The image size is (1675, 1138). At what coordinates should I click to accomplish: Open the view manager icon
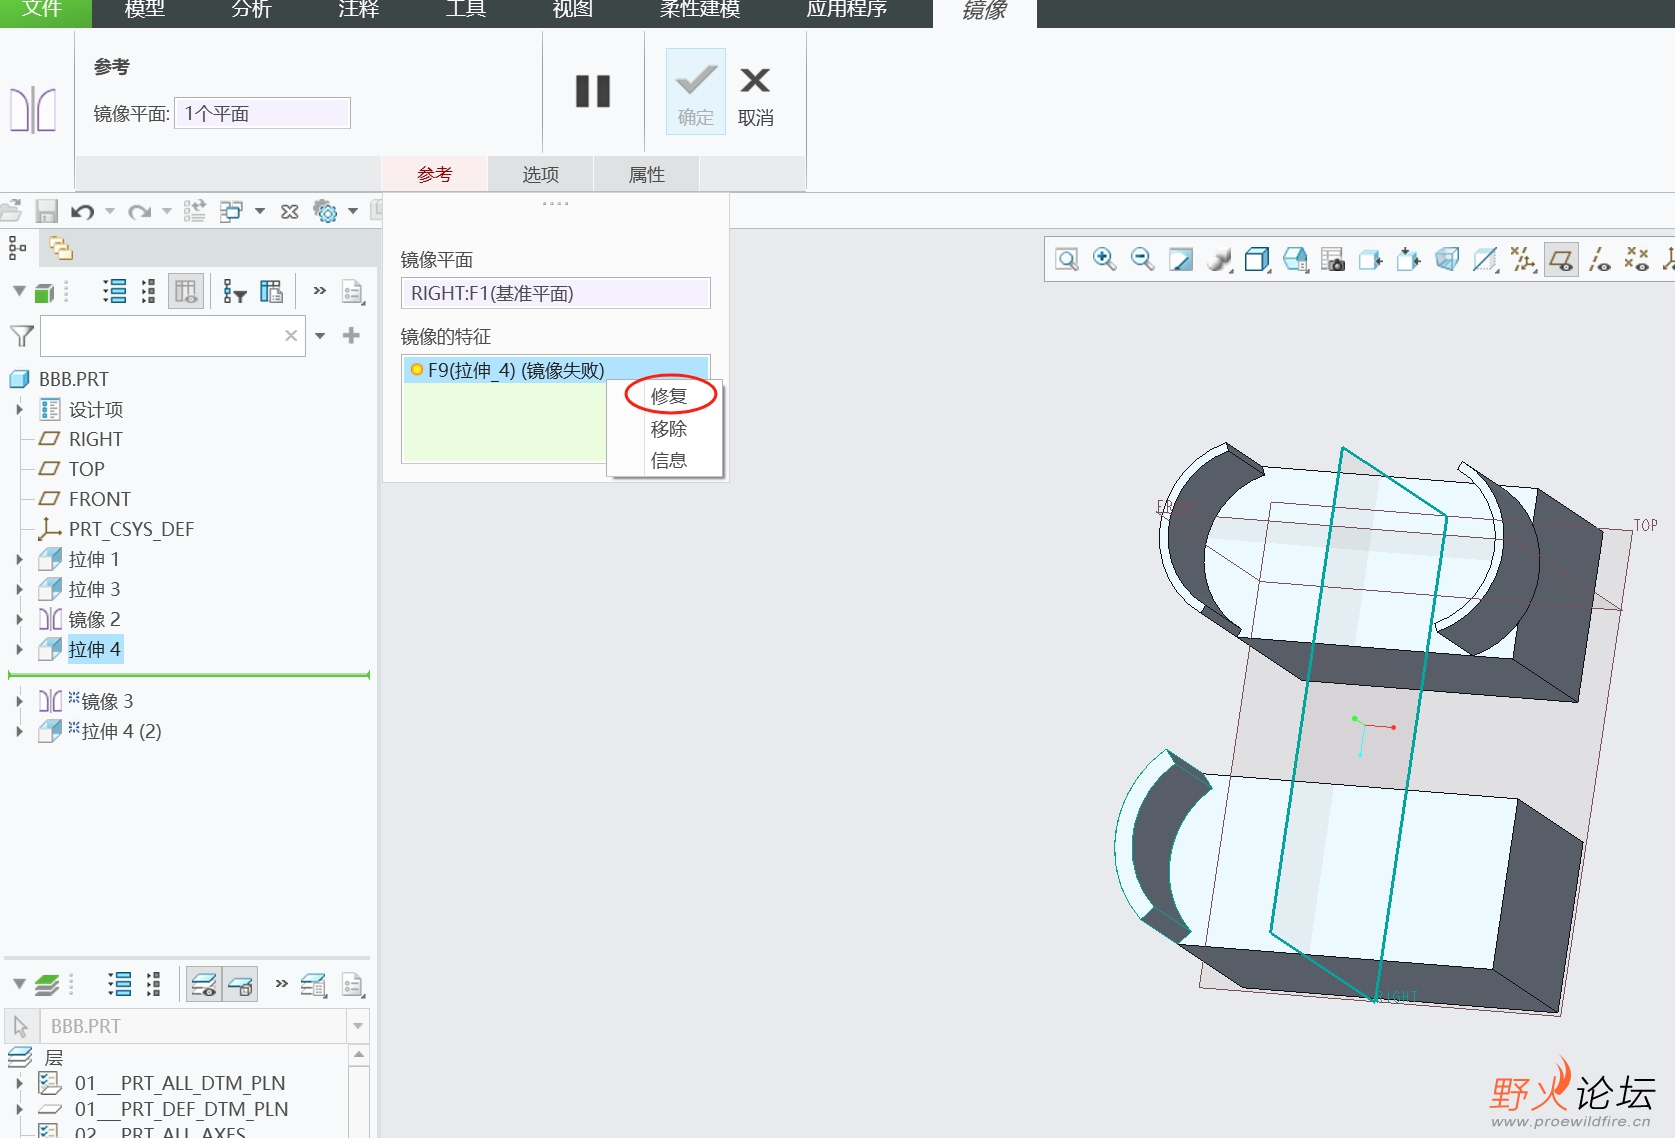pos(1295,260)
